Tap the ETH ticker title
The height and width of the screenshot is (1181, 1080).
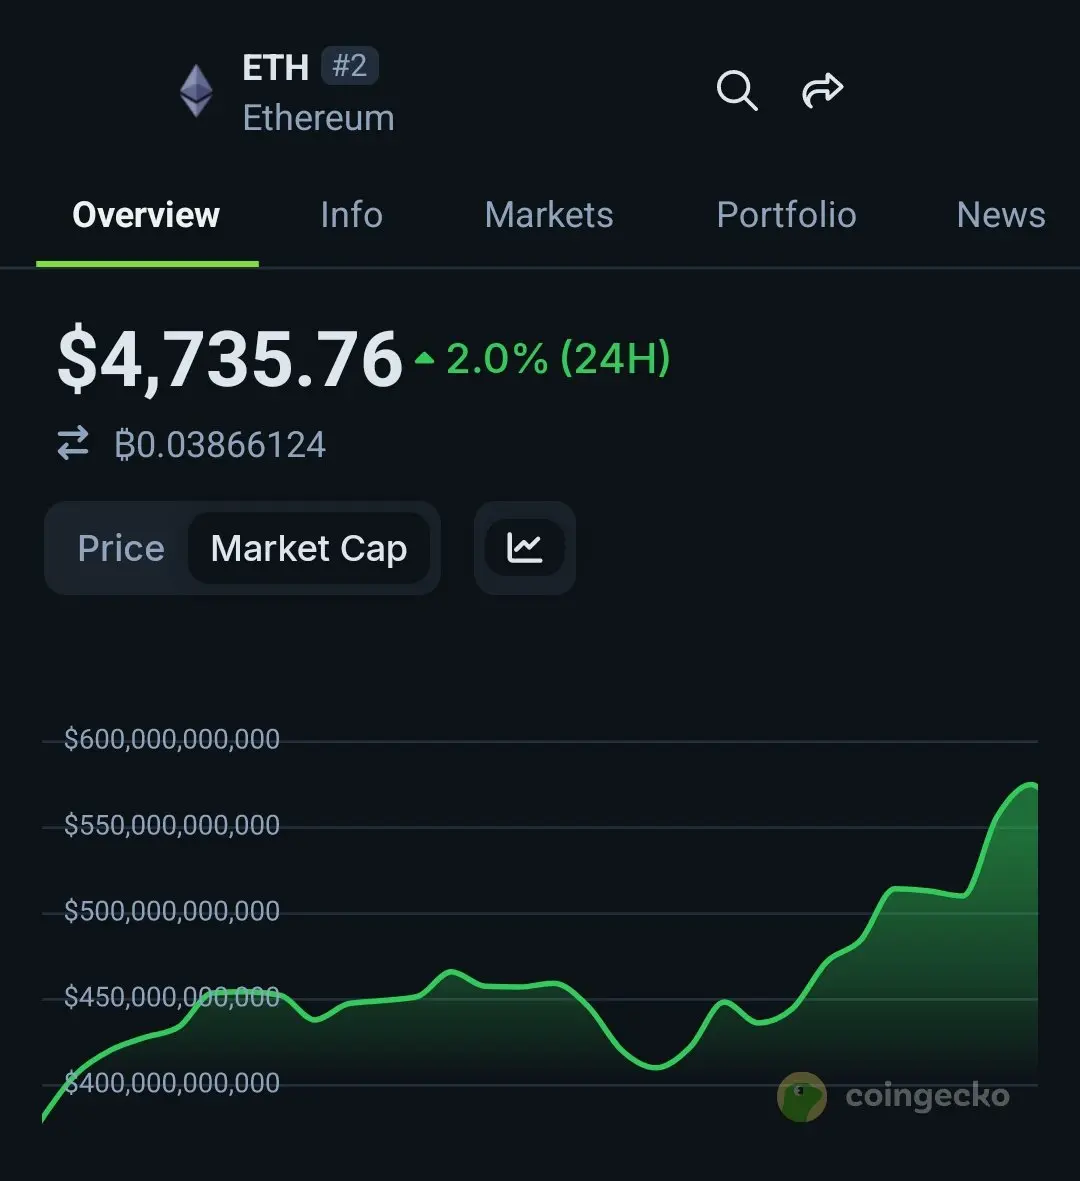[276, 68]
